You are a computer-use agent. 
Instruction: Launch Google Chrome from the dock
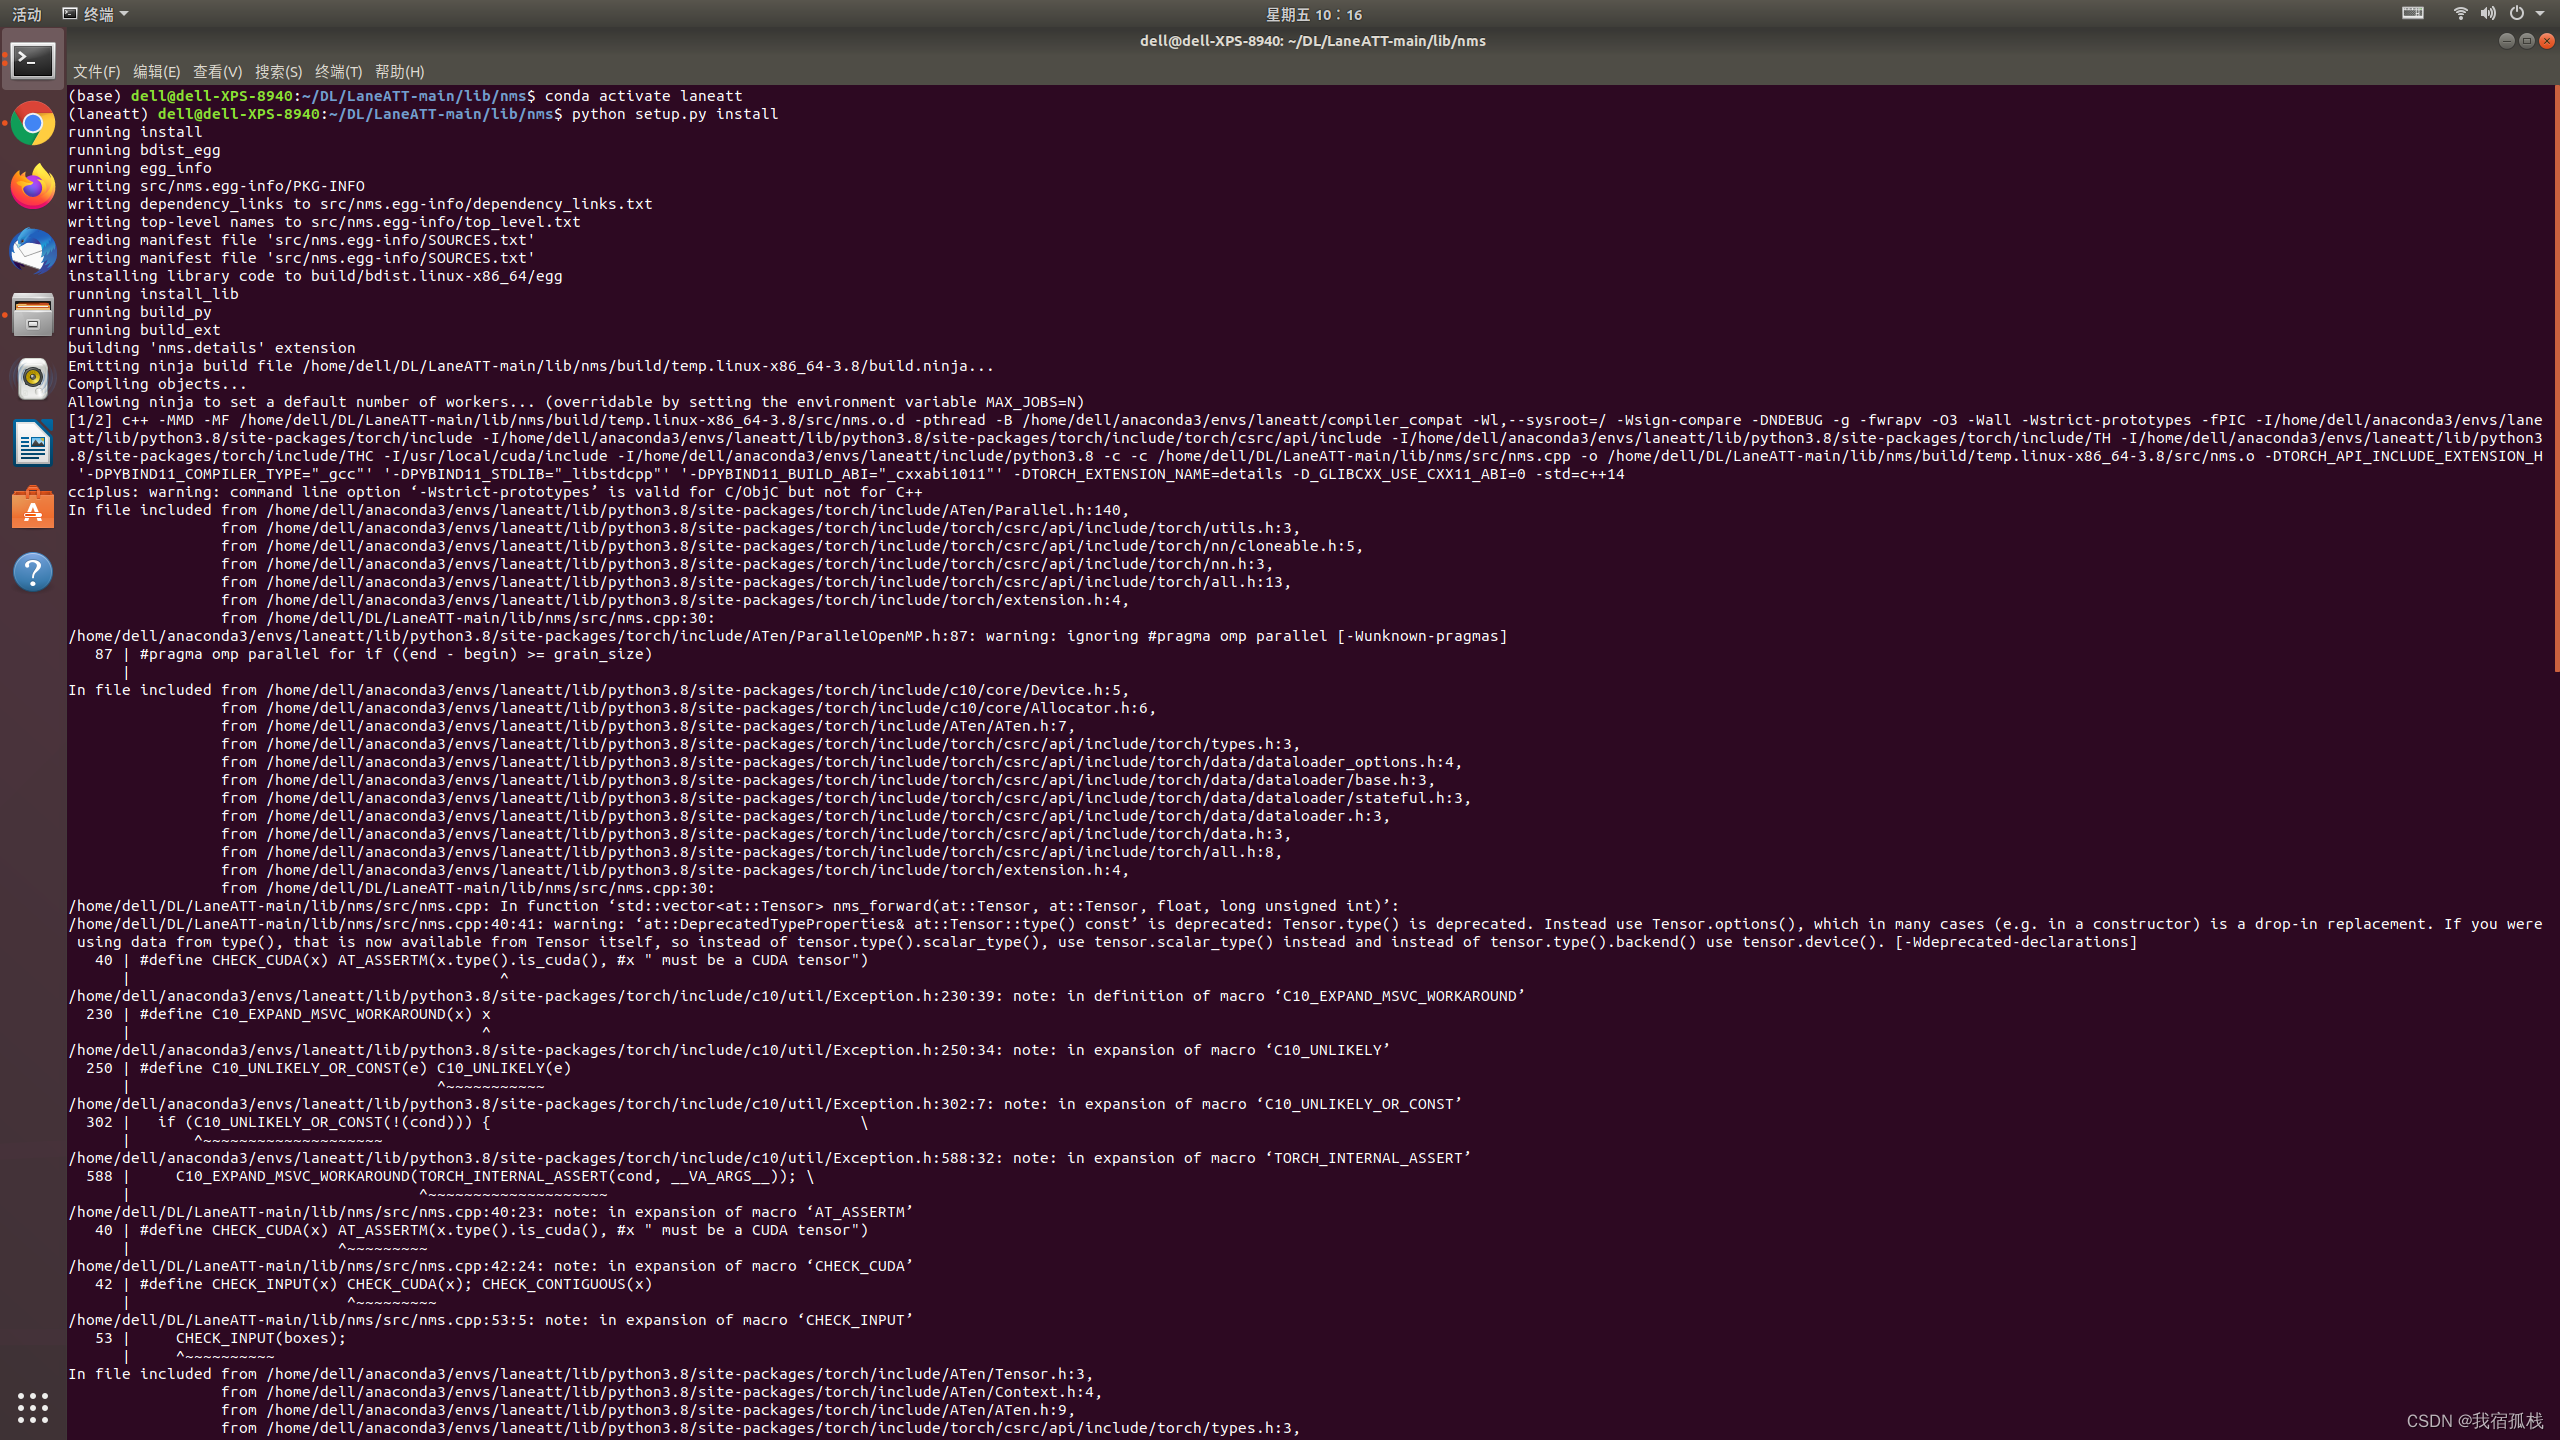pos(33,124)
